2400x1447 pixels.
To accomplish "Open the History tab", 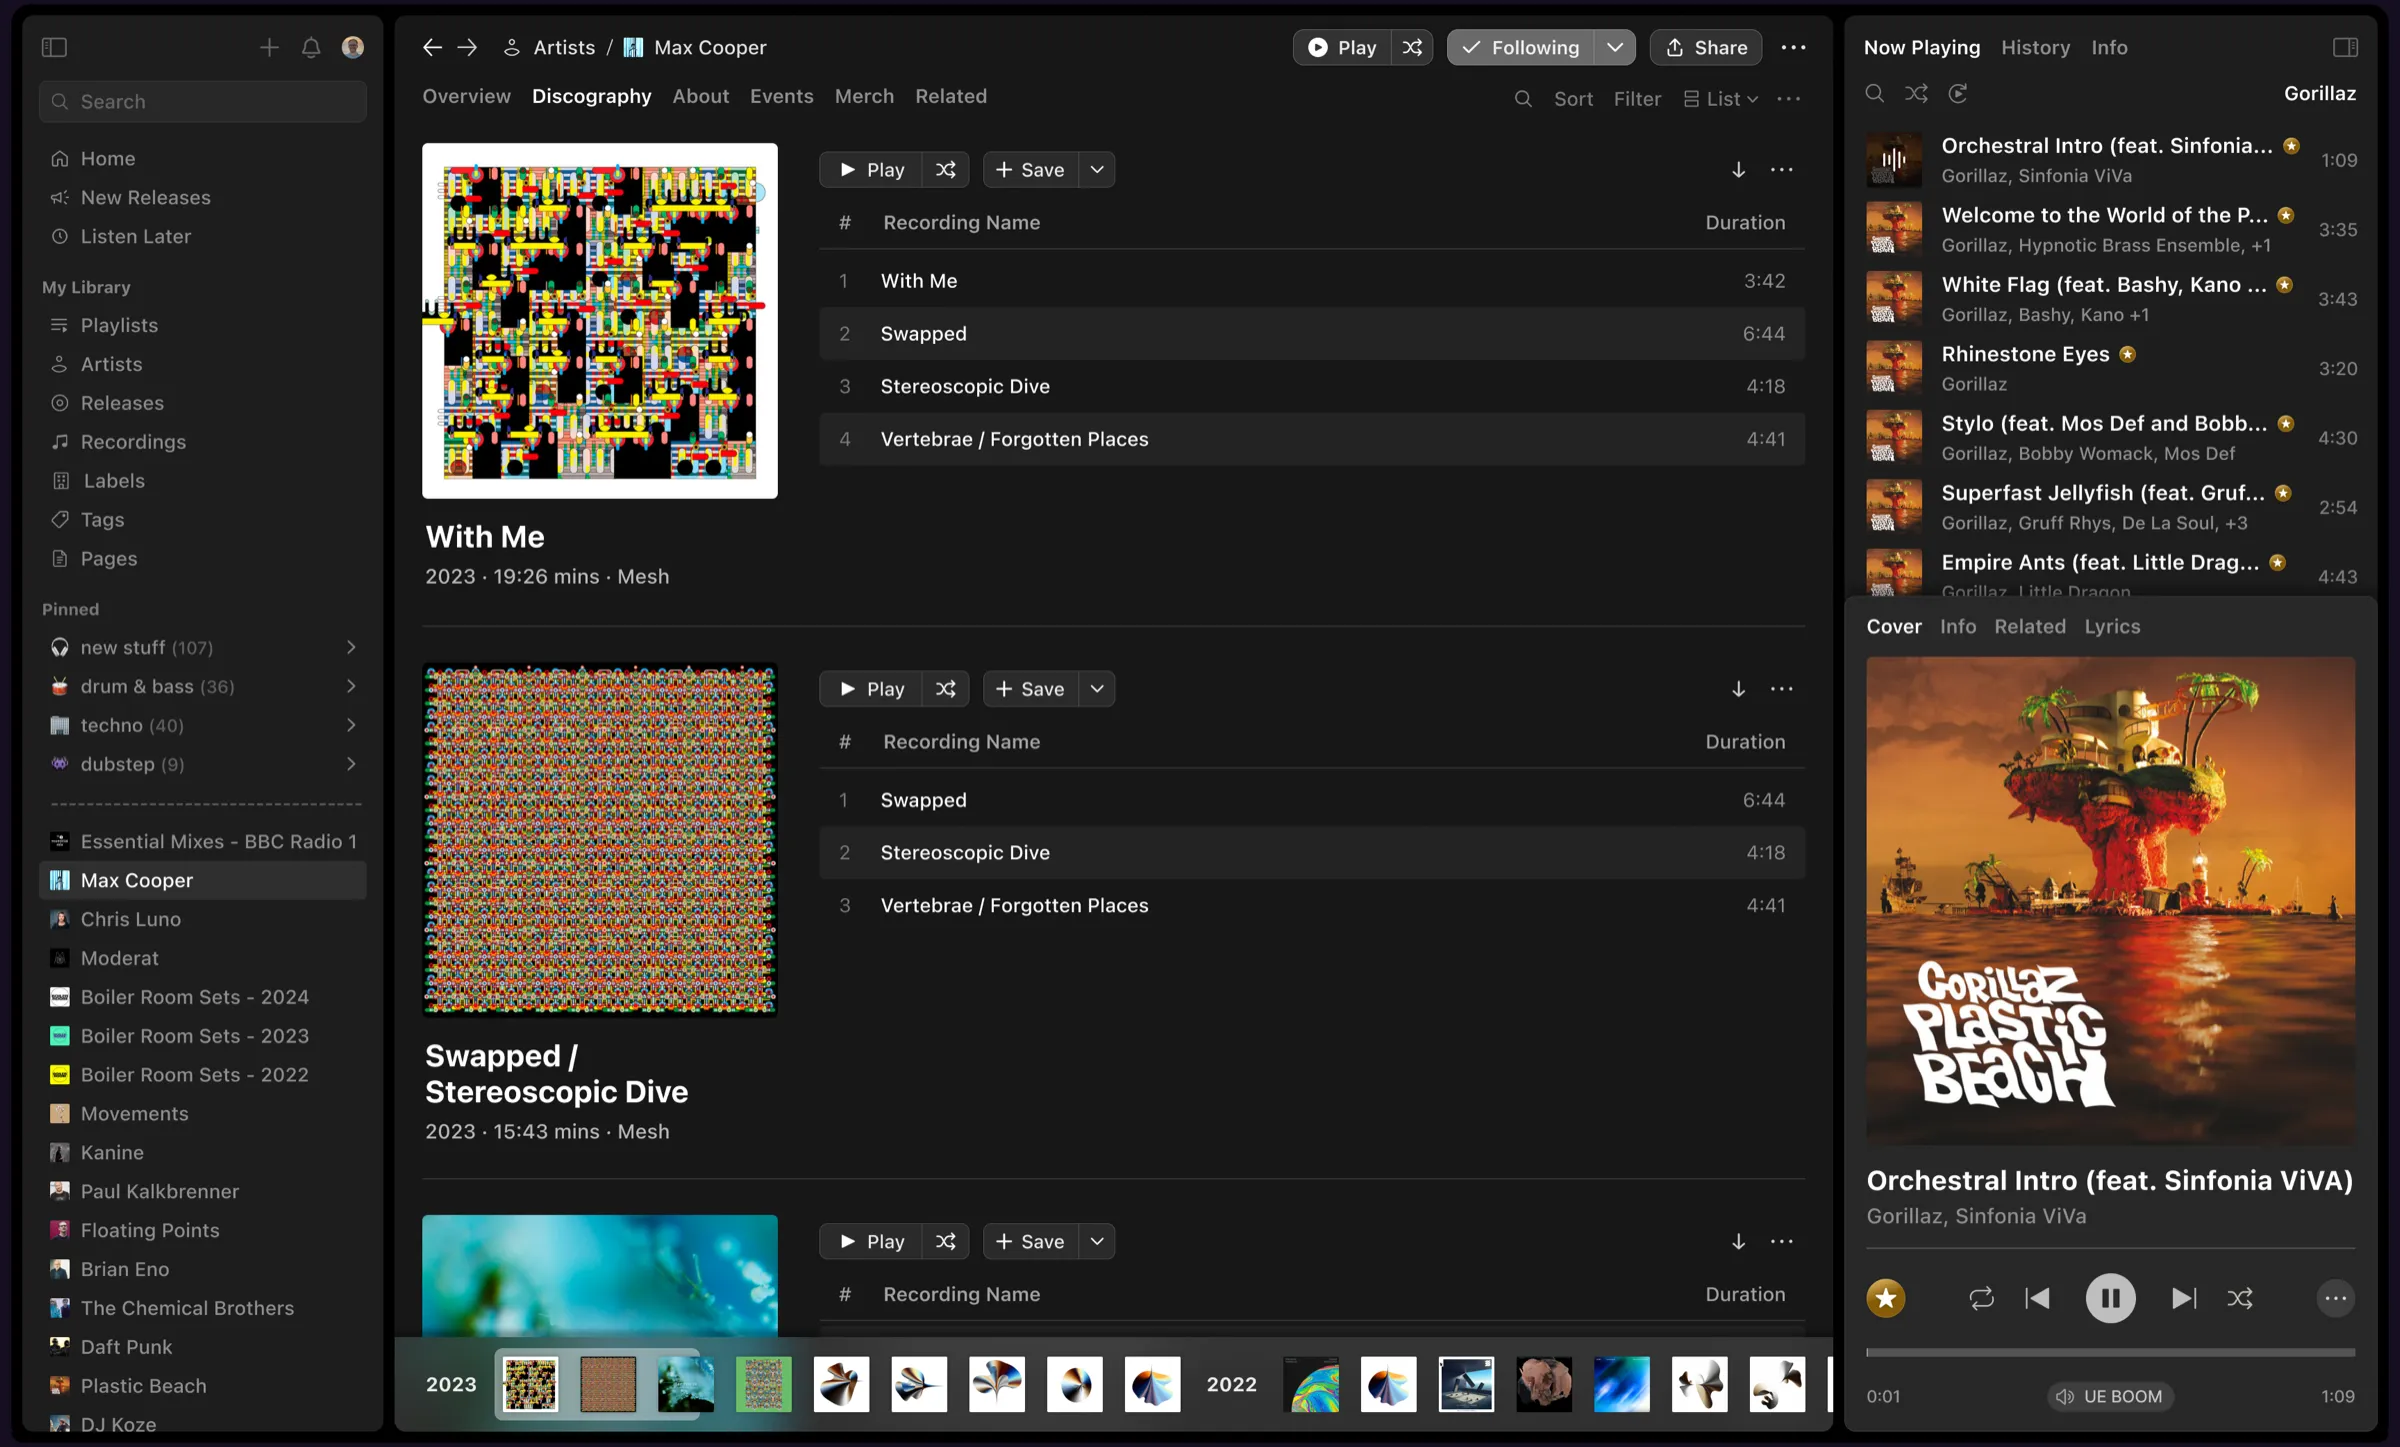I will (x=2035, y=47).
